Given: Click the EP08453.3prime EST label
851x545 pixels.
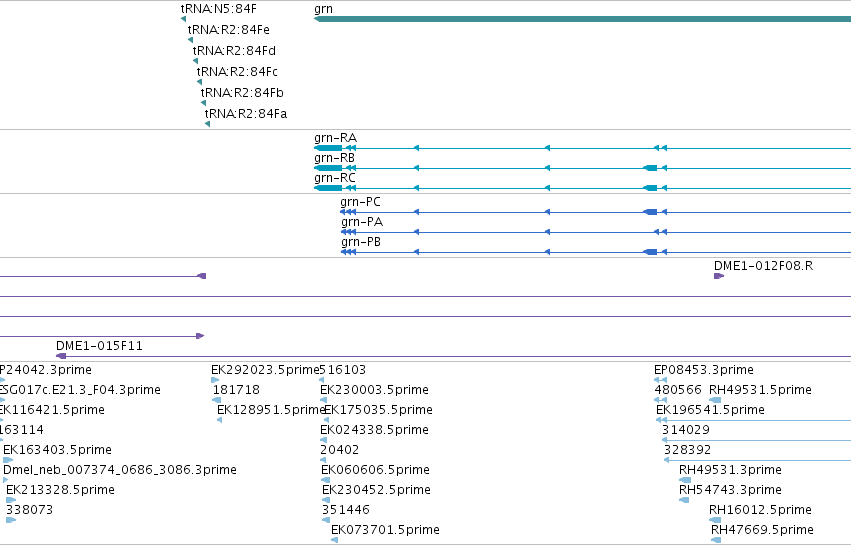Looking at the screenshot, I should 704,370.
